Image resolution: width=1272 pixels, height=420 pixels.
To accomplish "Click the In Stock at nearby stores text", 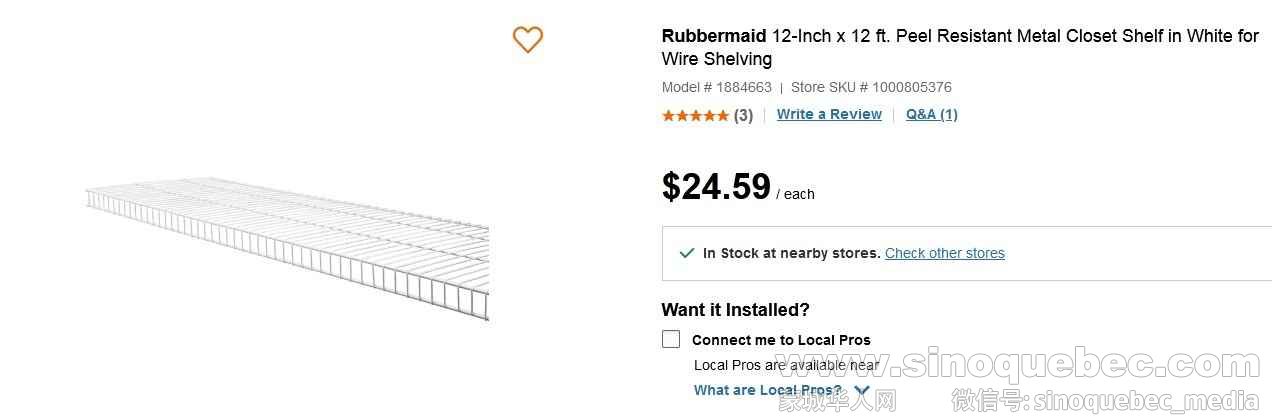I will point(791,253).
